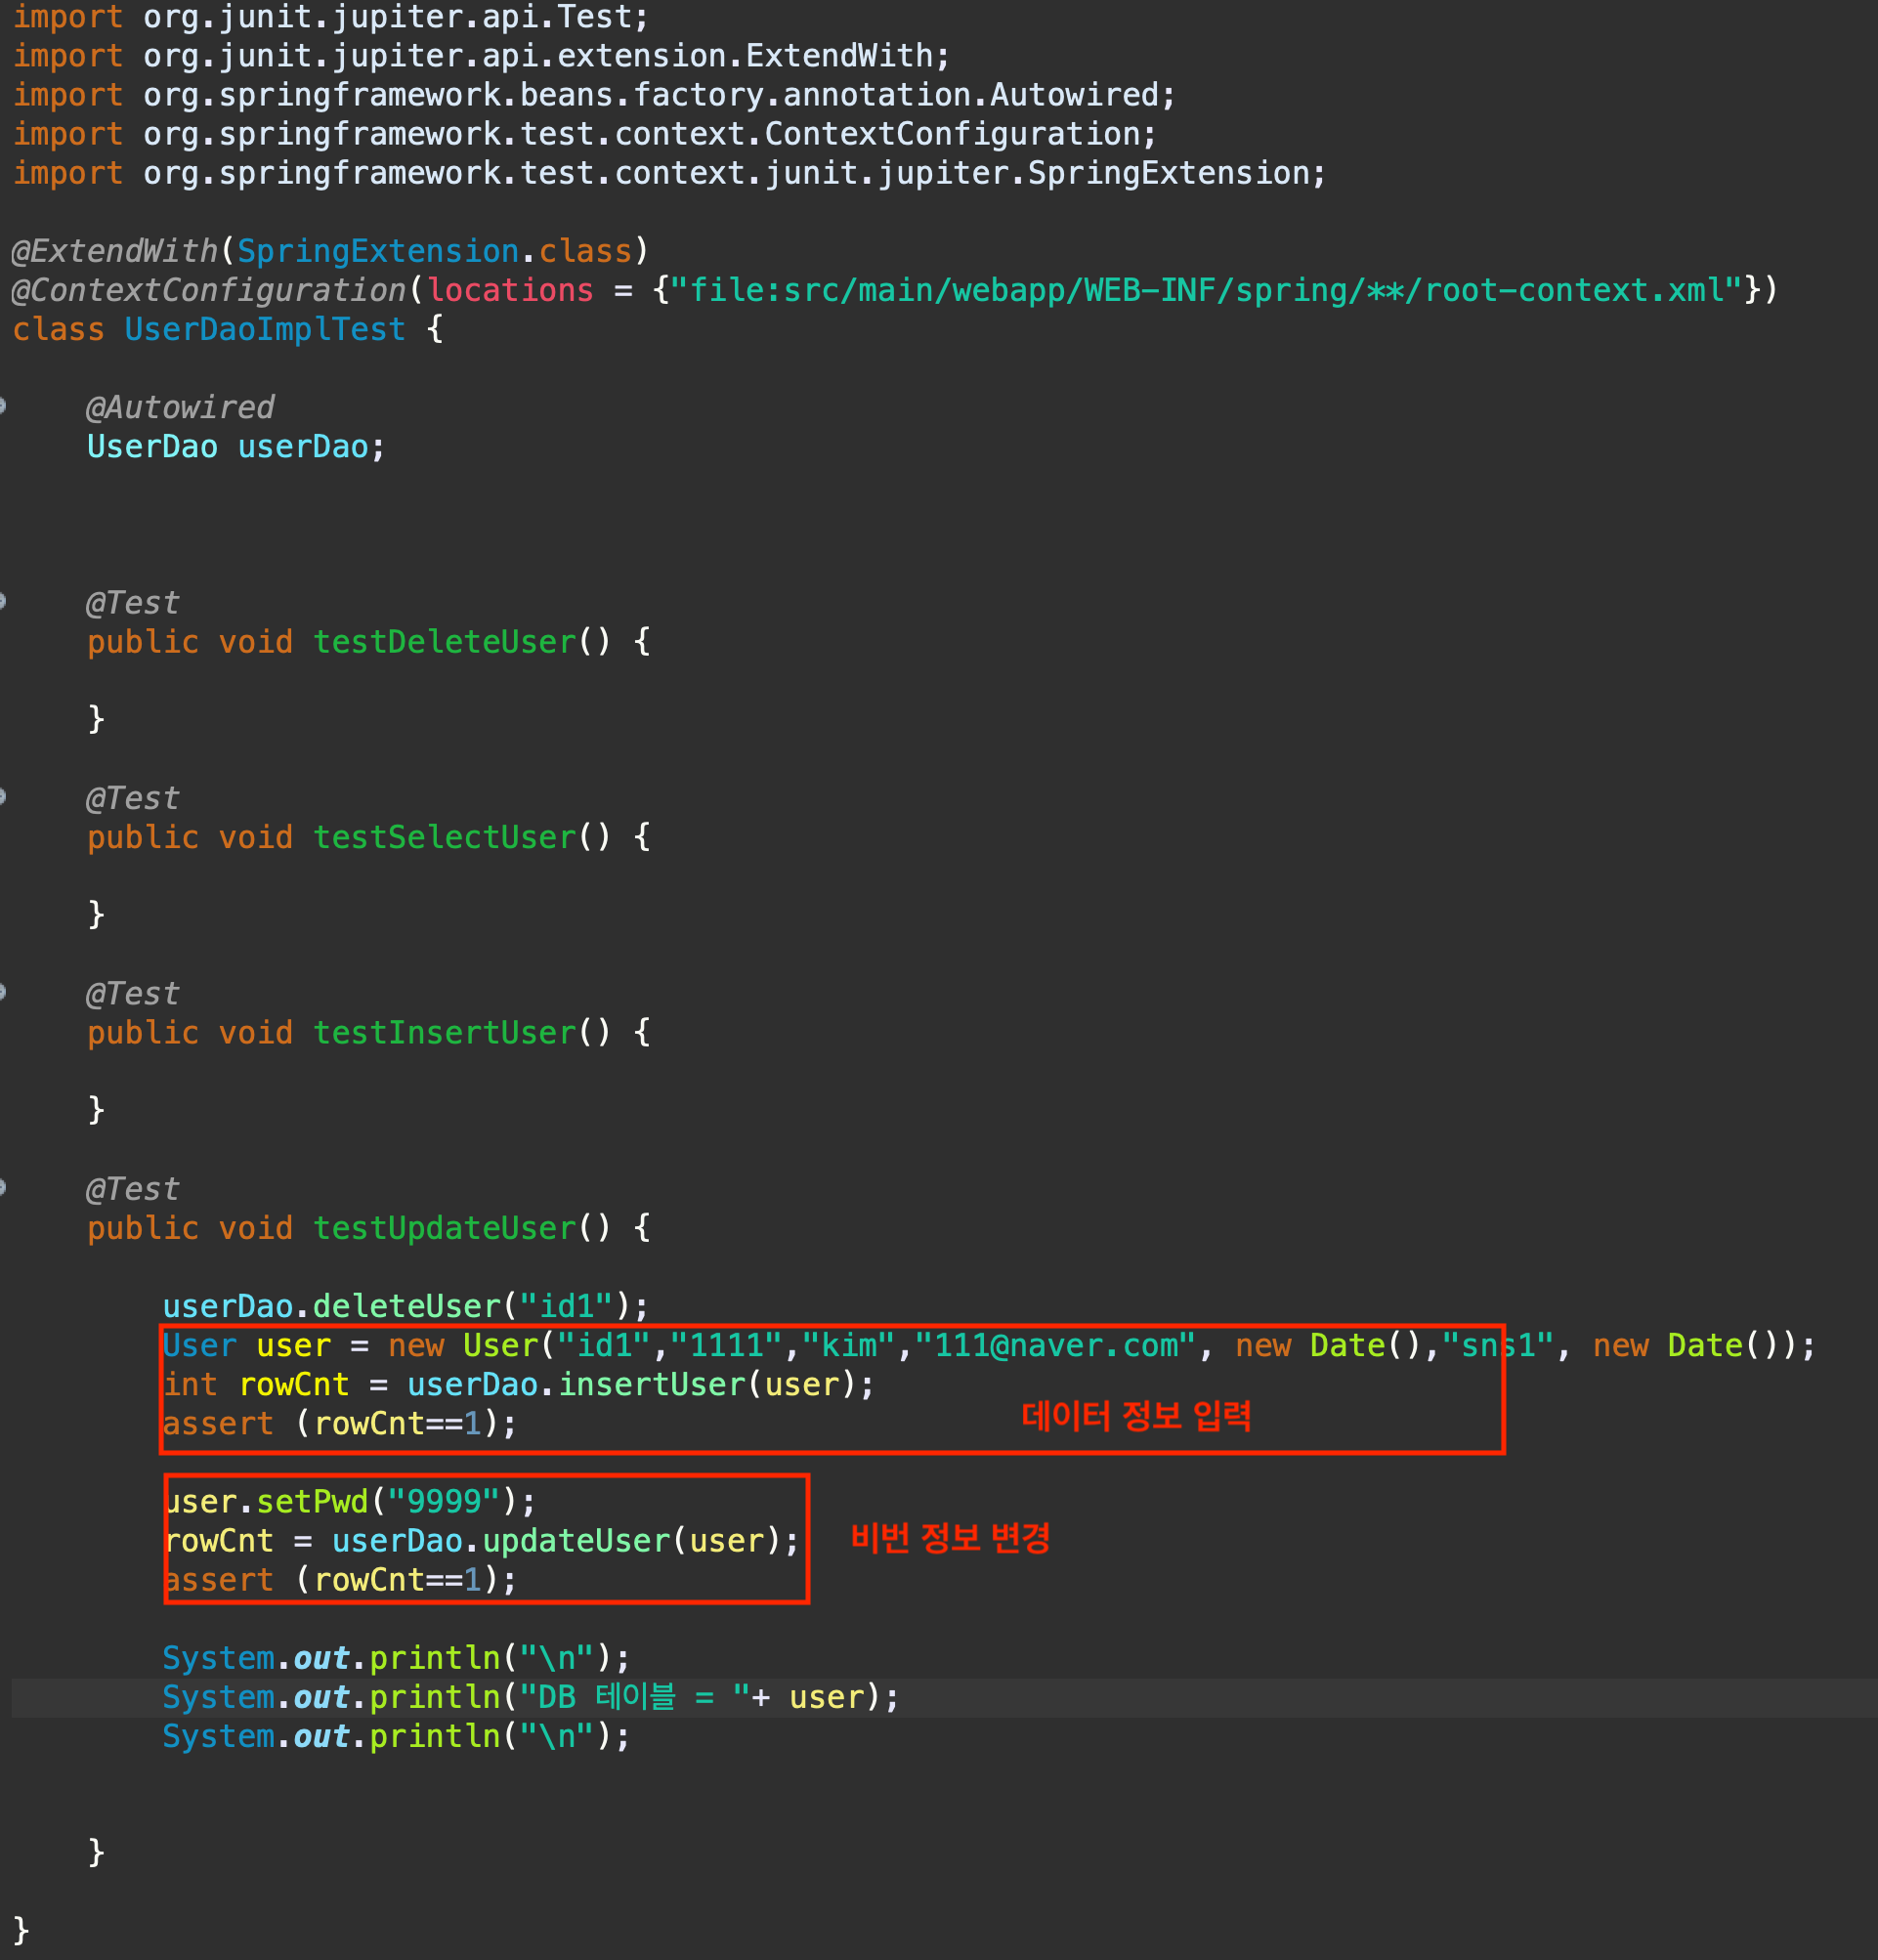Click the testDeleteUser method name
1878x1960 pixels.
click(445, 642)
